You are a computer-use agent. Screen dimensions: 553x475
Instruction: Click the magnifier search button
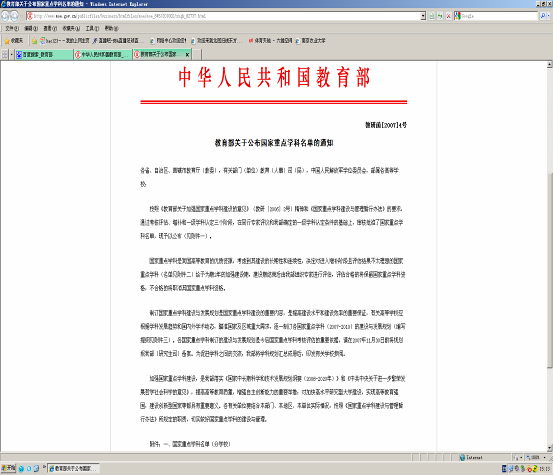coord(543,16)
